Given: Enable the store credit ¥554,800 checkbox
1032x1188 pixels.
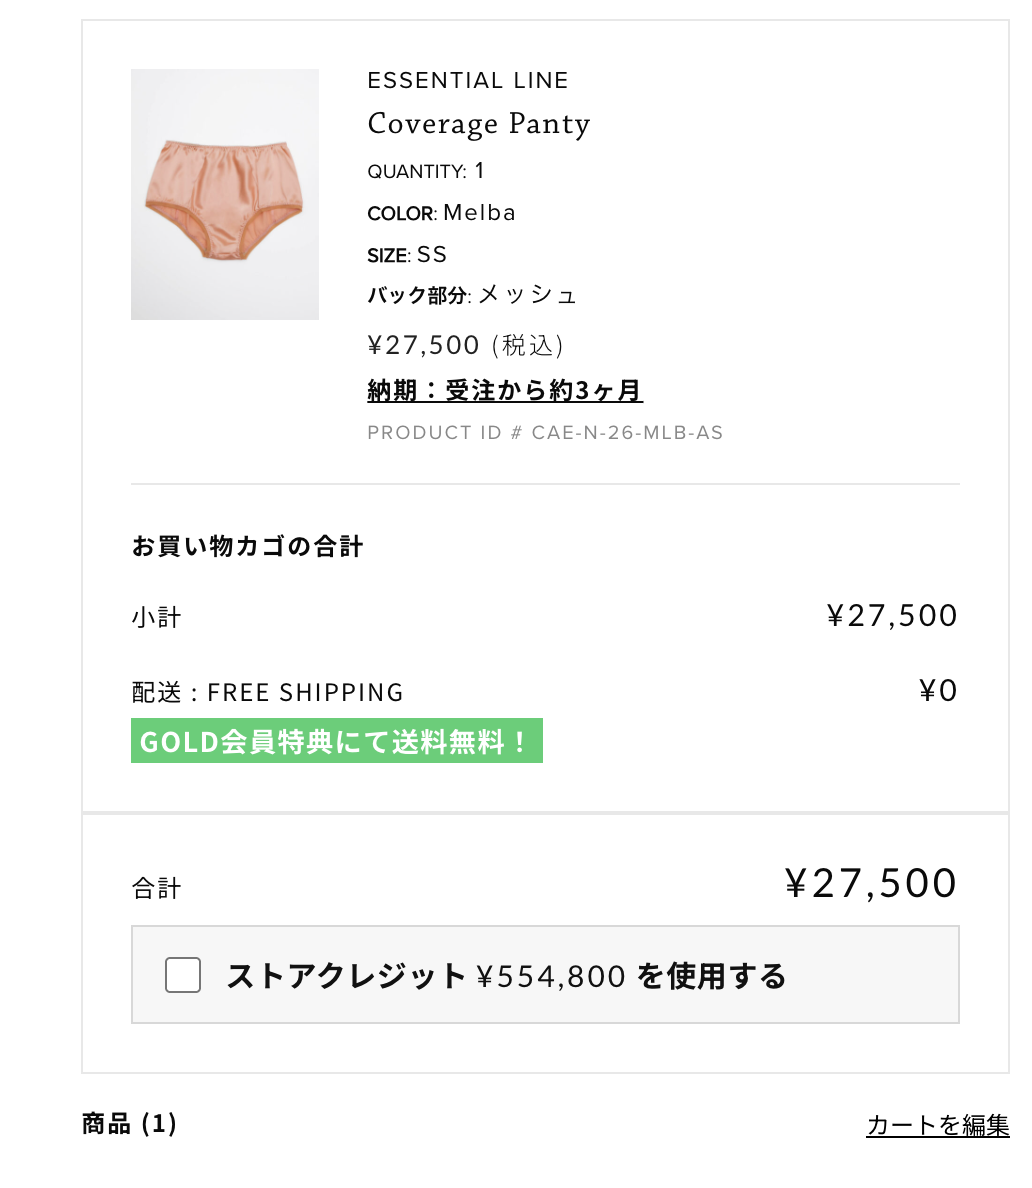Looking at the screenshot, I should click(183, 974).
